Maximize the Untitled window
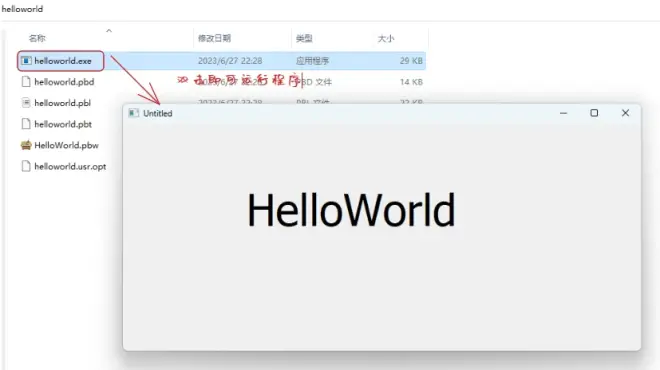Viewport: 660px width, 370px height. pos(594,113)
